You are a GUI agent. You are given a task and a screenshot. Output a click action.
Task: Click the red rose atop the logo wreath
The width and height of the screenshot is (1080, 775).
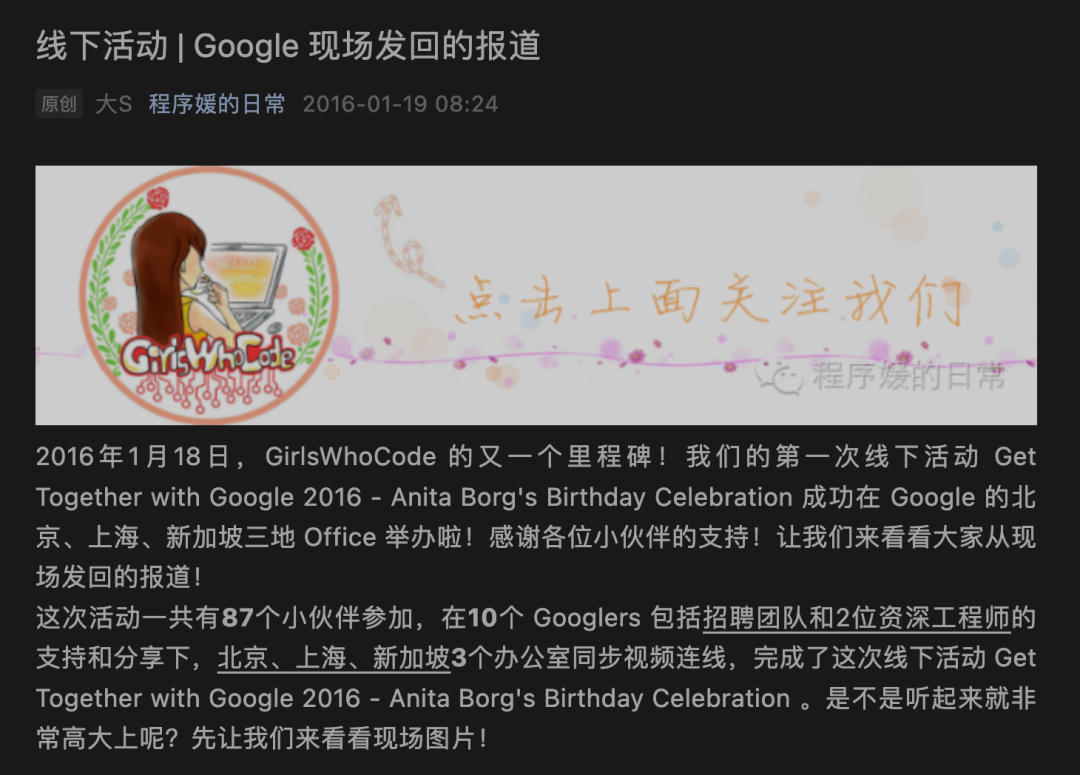coord(157,198)
